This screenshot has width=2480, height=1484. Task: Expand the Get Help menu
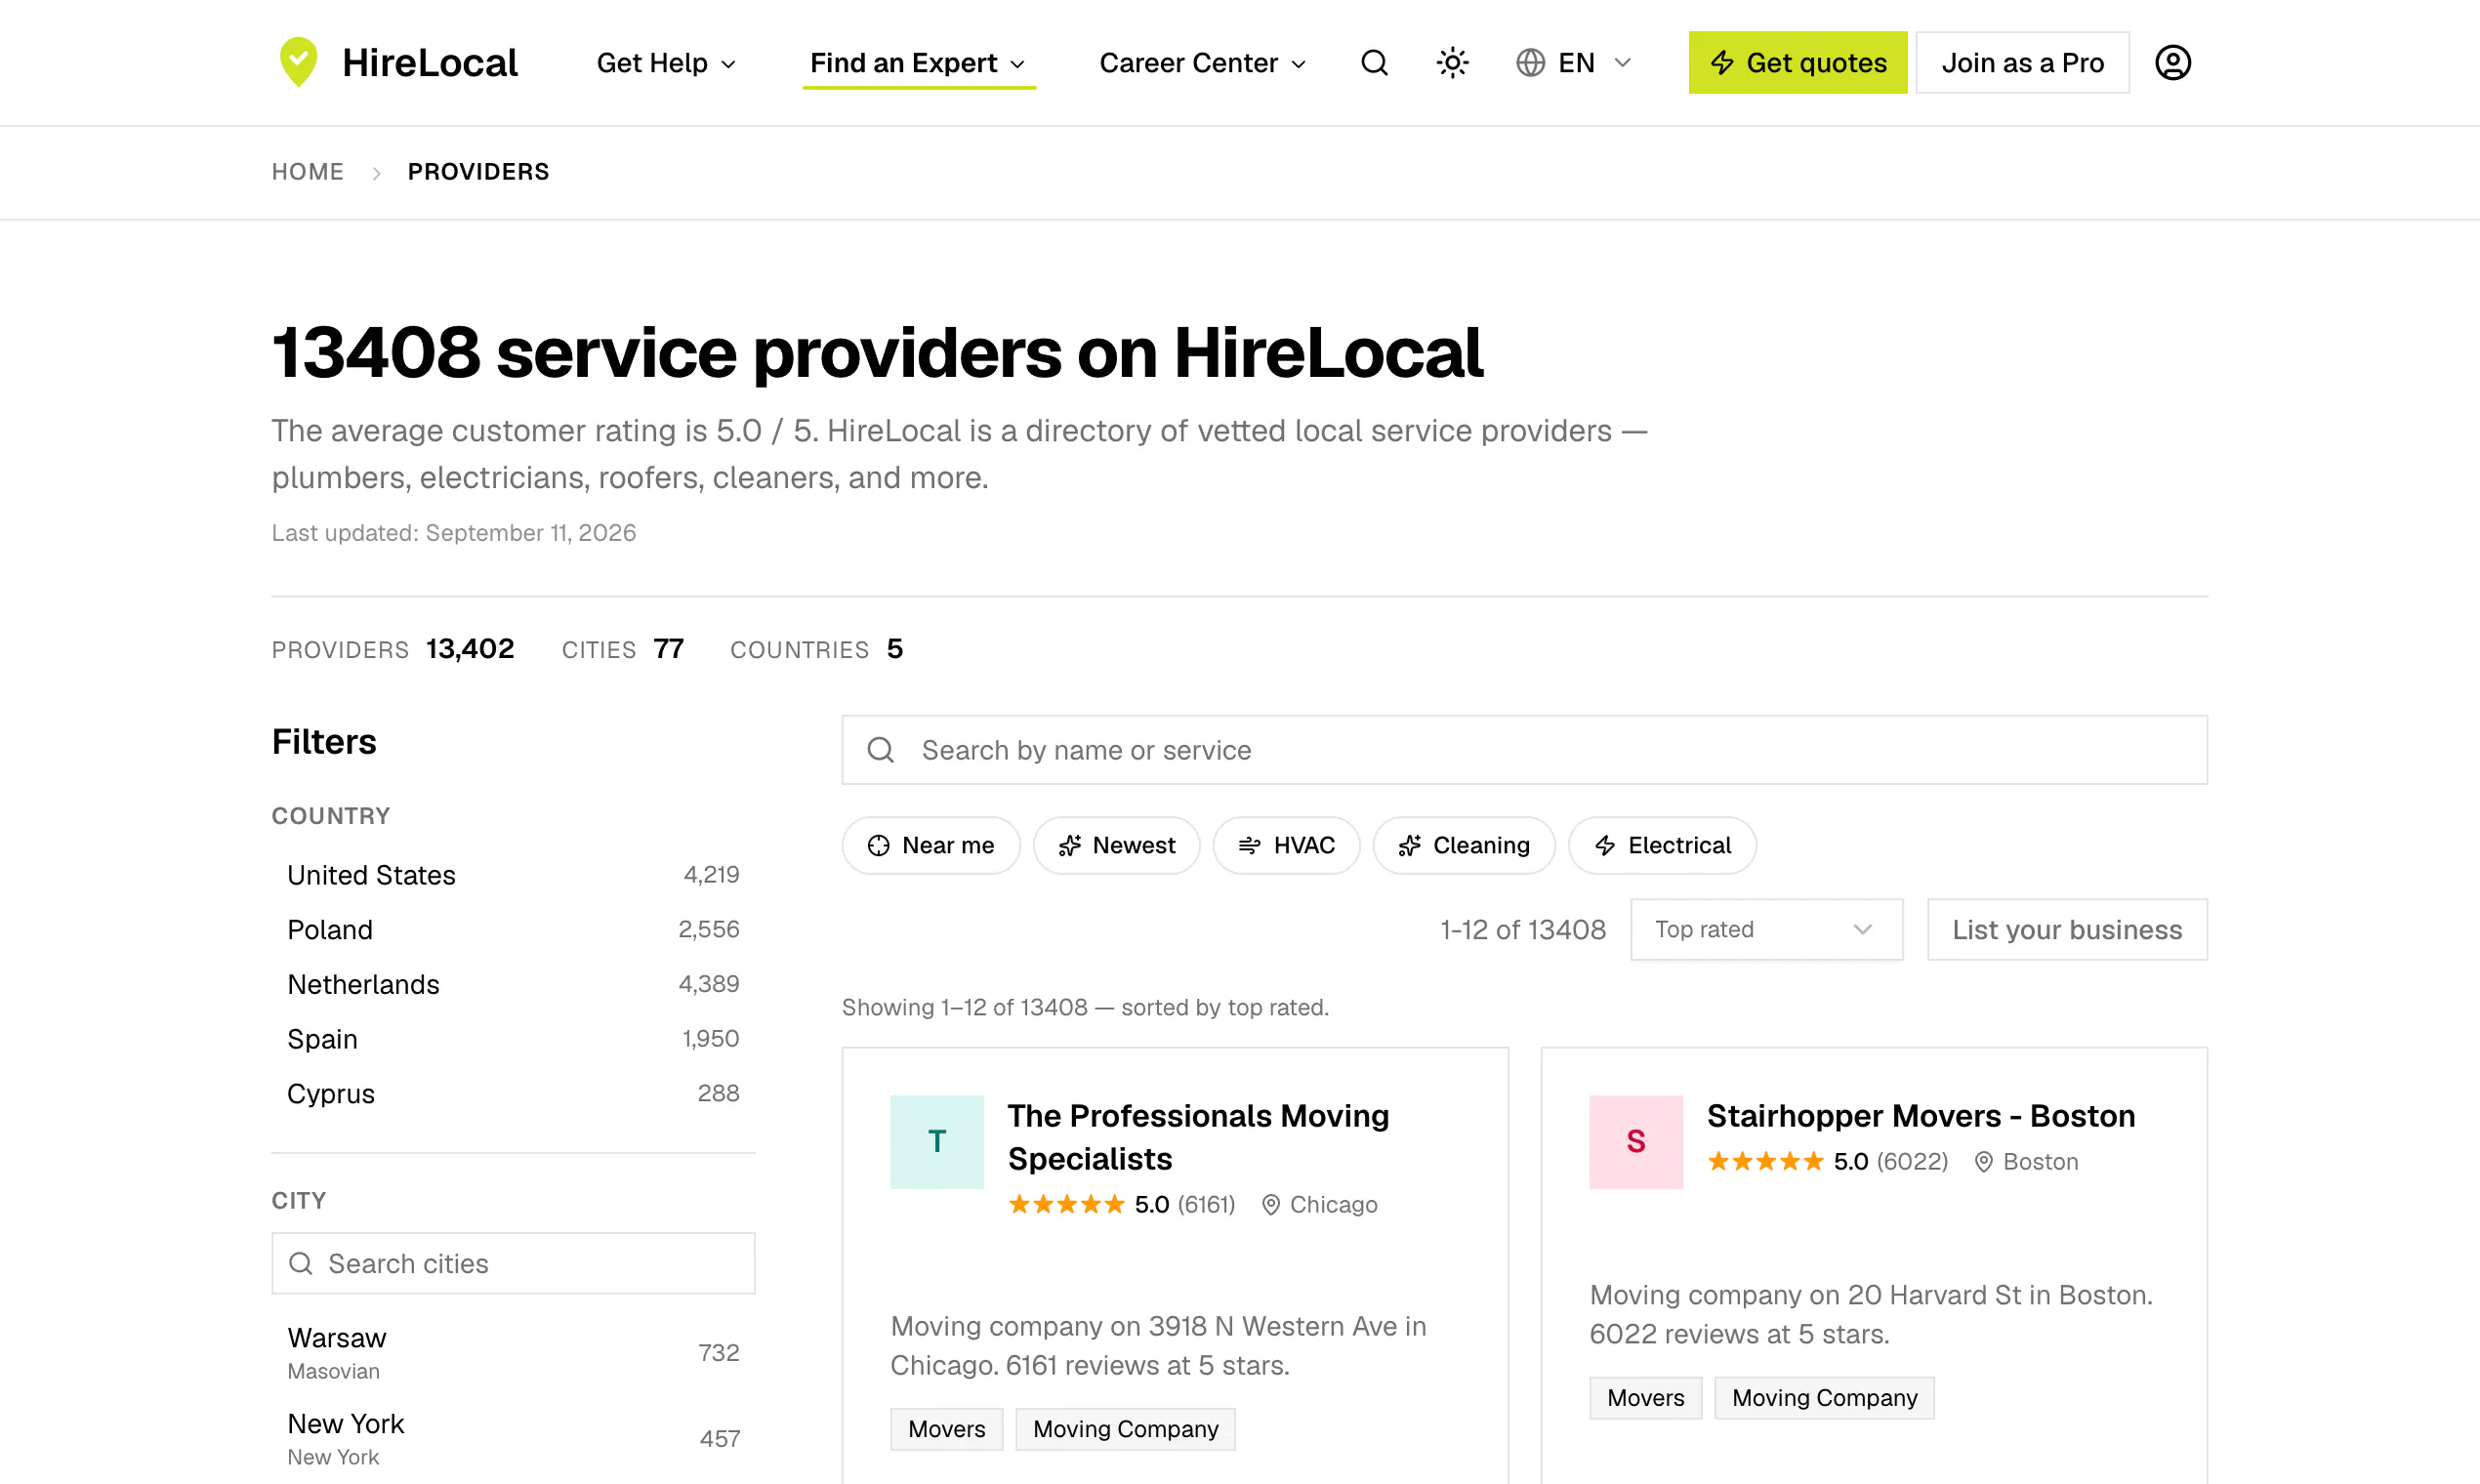(x=666, y=63)
